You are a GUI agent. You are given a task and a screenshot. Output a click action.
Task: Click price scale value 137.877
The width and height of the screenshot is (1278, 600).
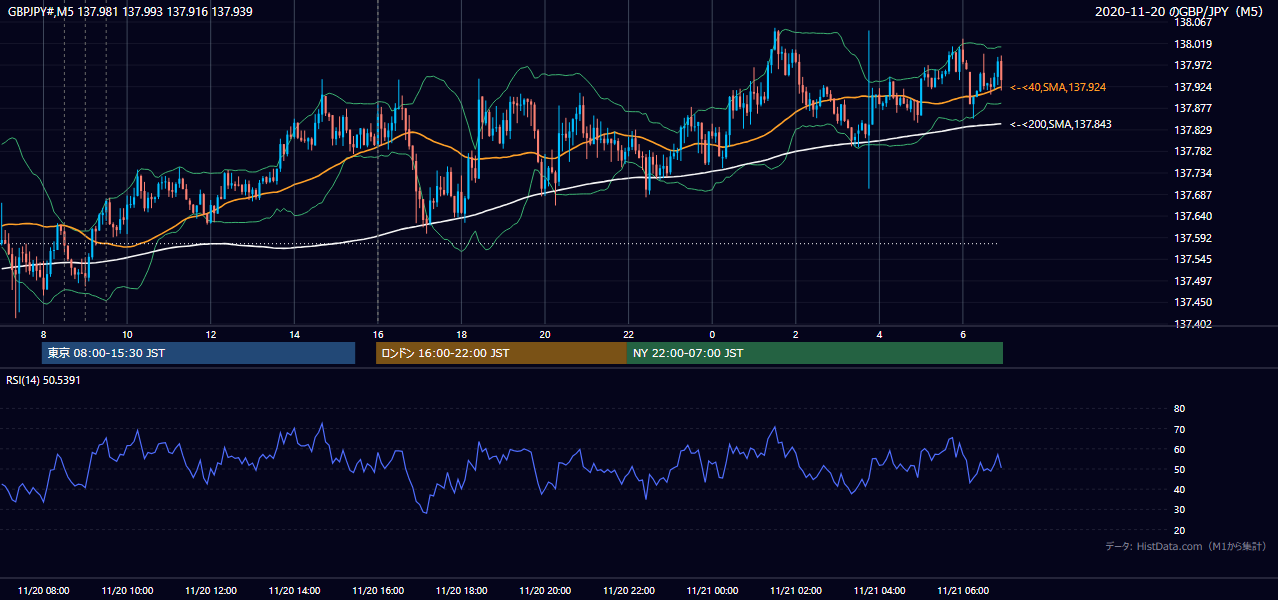(1192, 108)
